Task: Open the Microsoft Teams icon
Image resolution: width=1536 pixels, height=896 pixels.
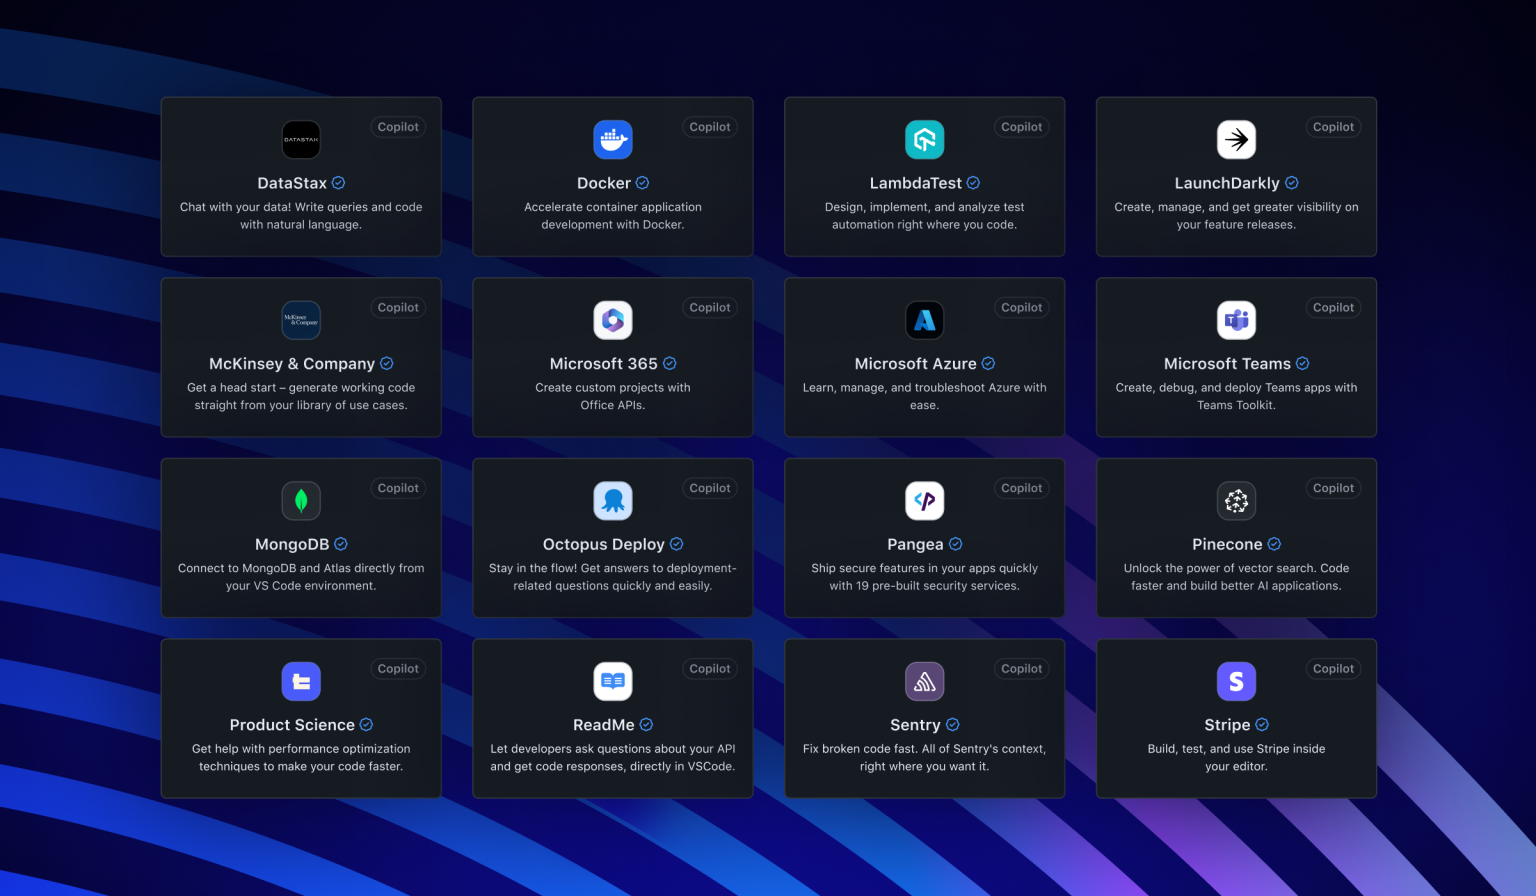Action: (1236, 320)
